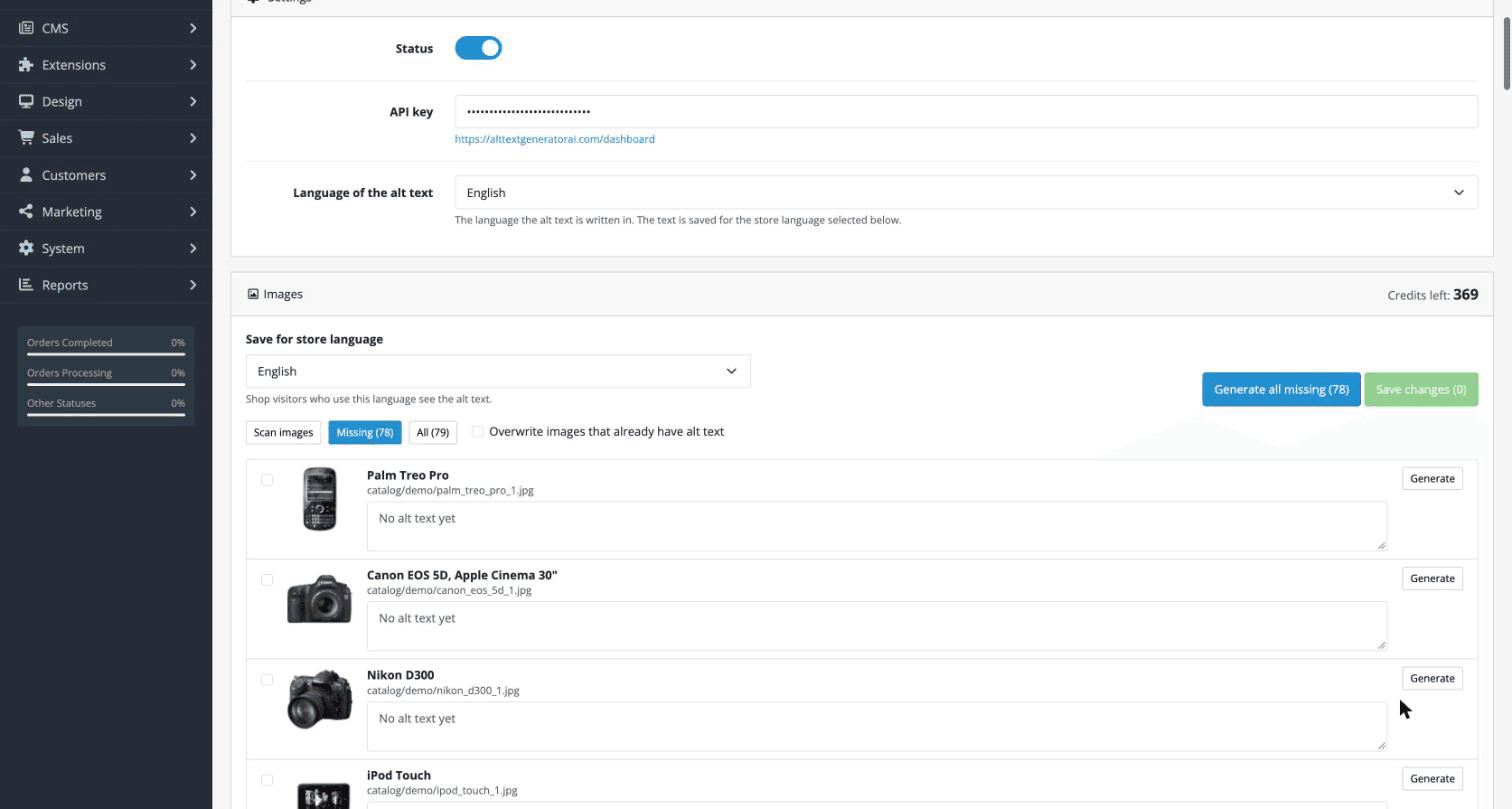Click the Palm Treo Pro phone thumbnail
Screen dimensions: 1512x809
320,499
